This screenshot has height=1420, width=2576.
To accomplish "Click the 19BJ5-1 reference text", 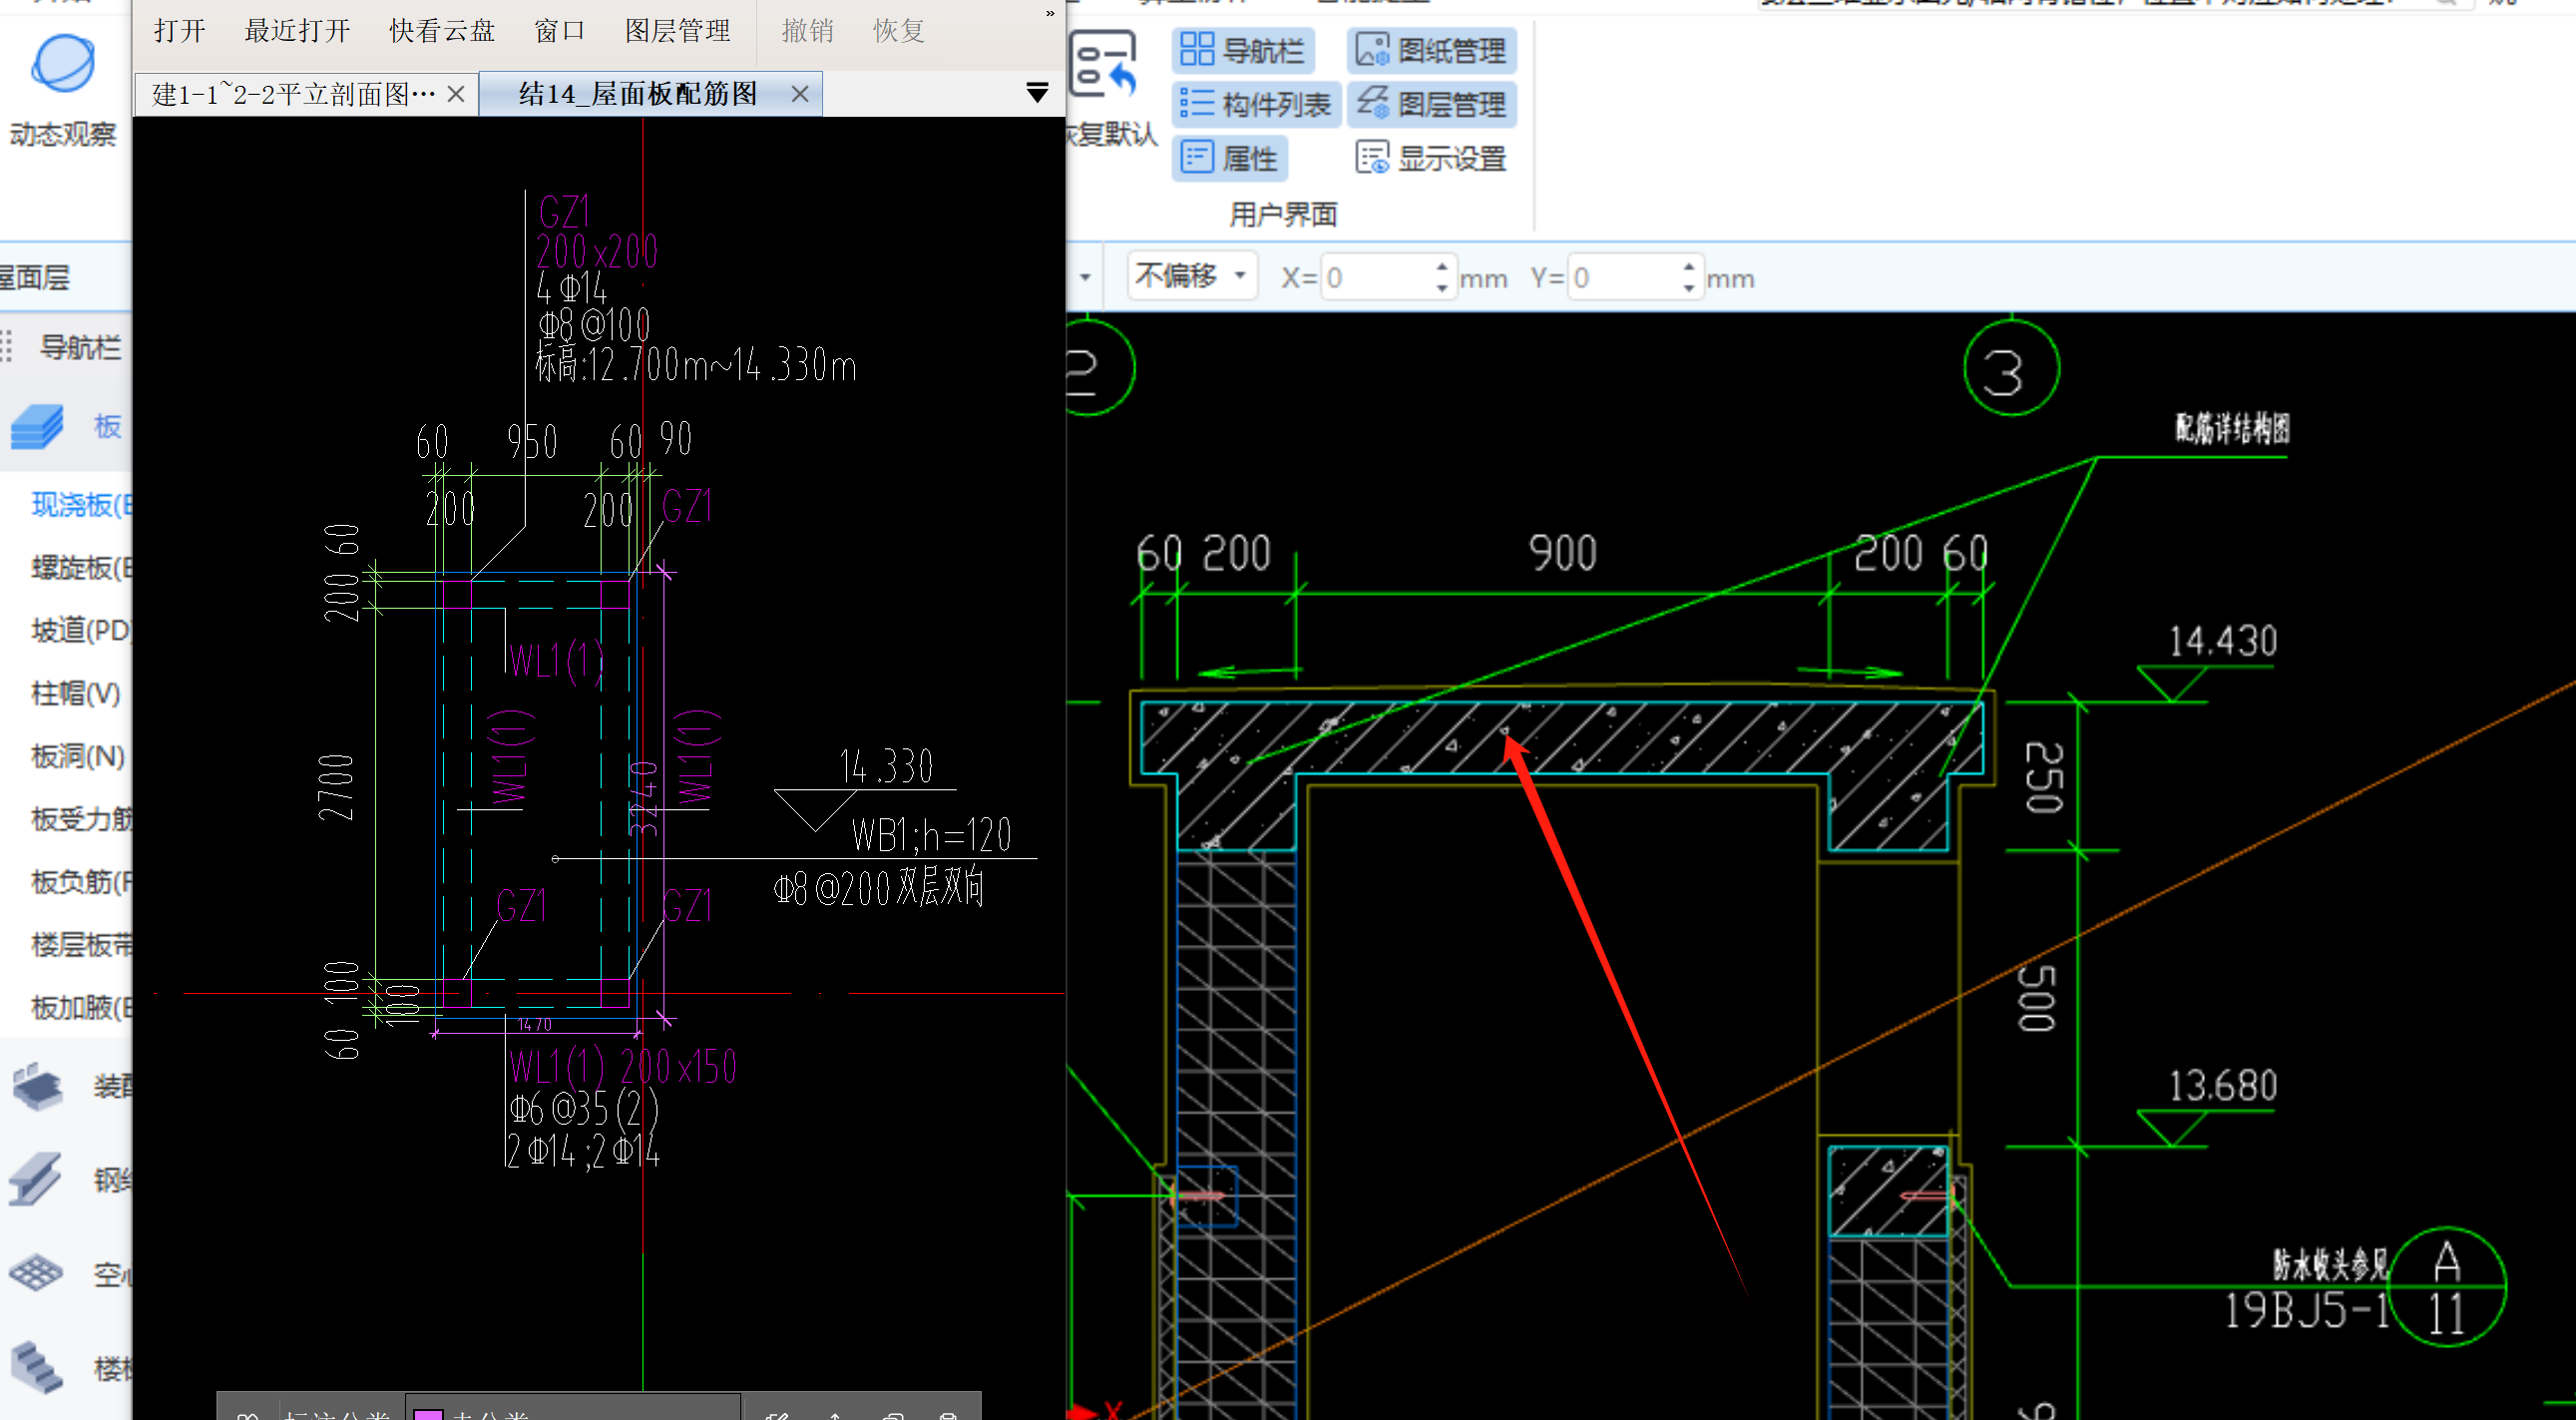I will pos(2306,1310).
